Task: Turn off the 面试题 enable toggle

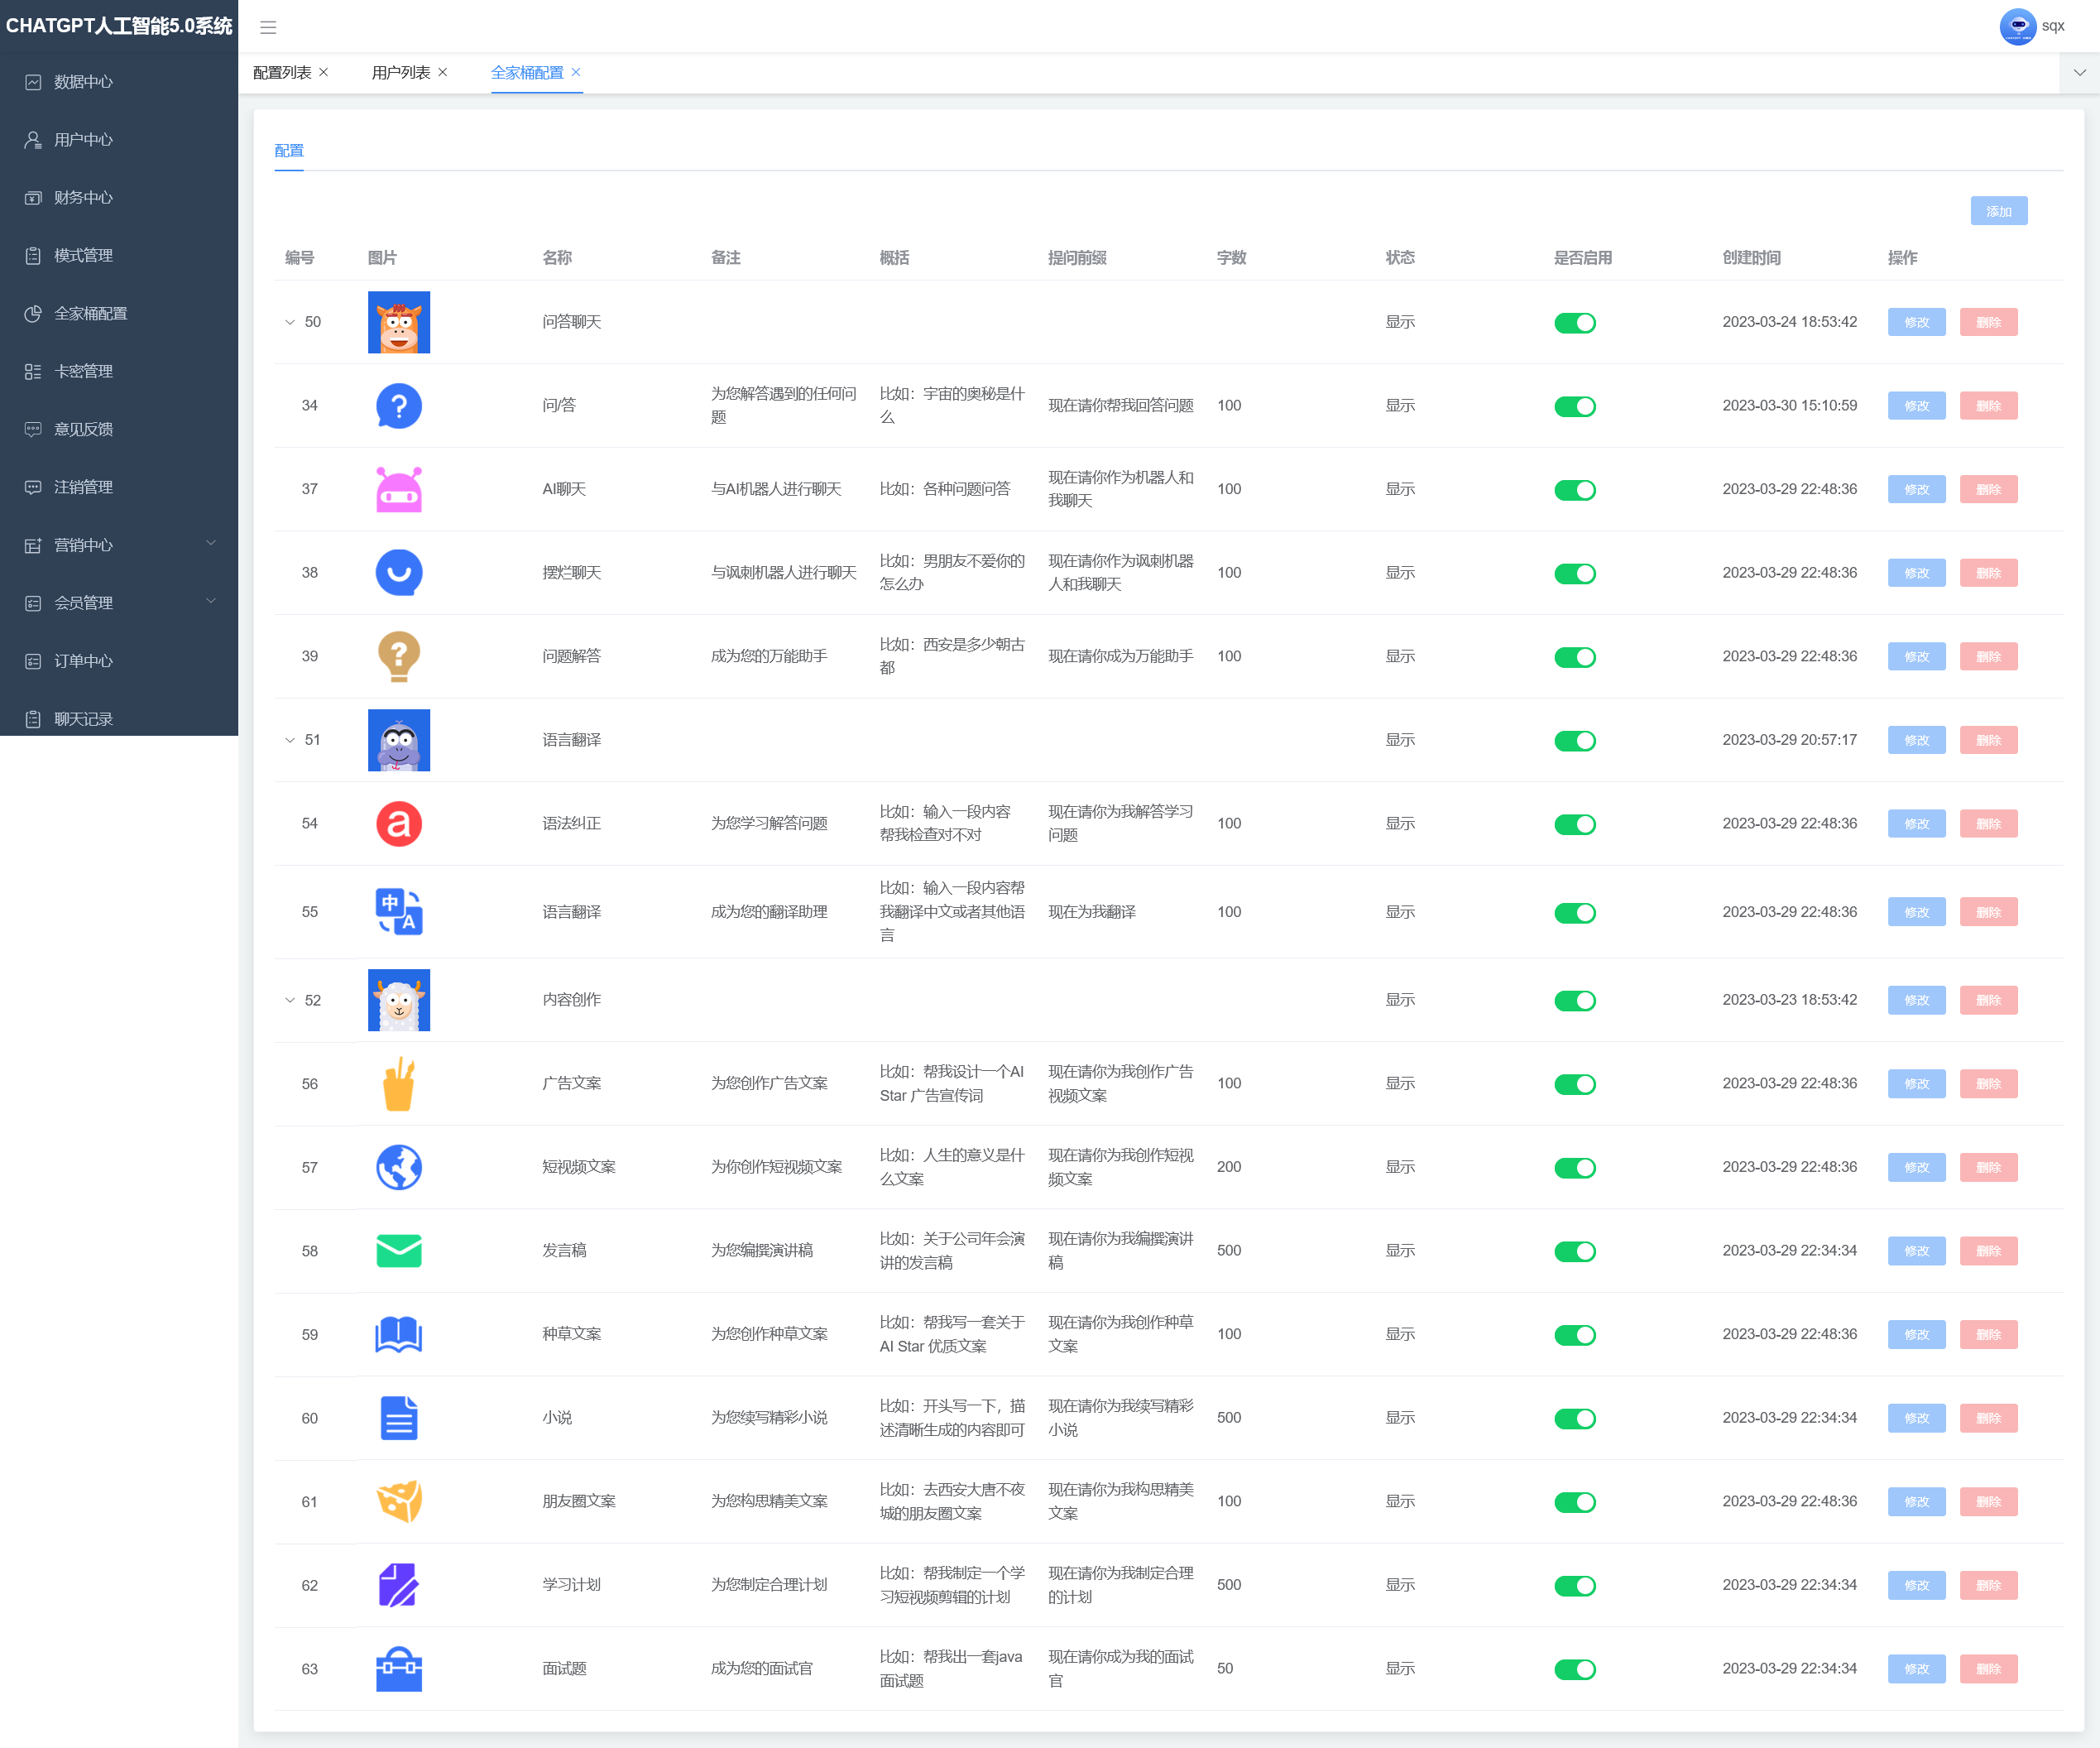Action: pyautogui.click(x=1575, y=1669)
